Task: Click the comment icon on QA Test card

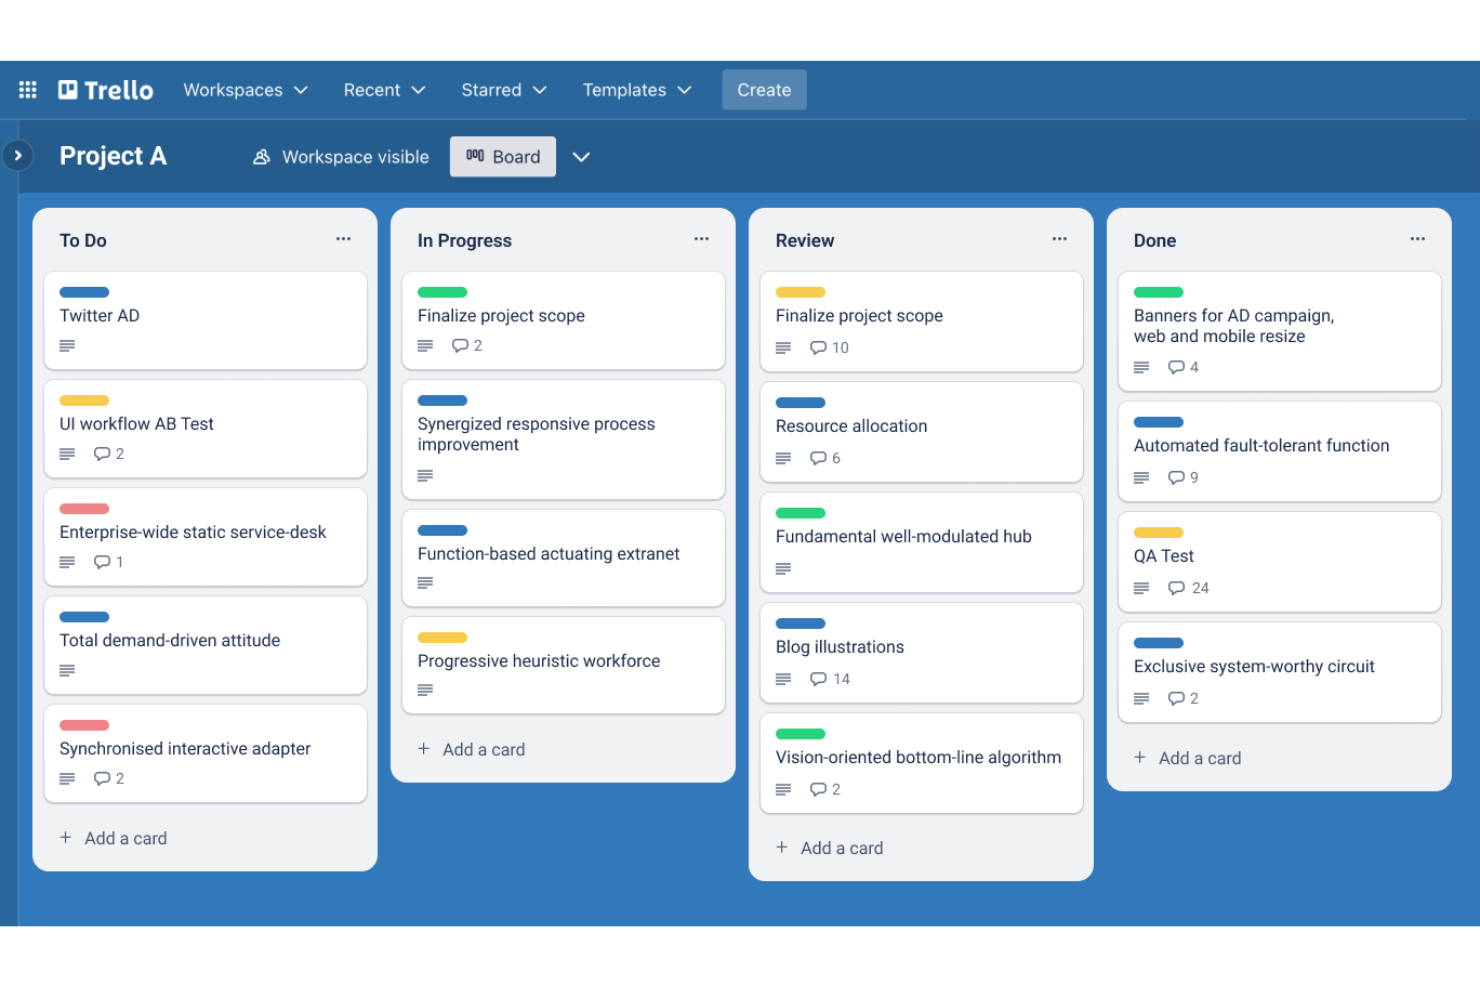Action: point(1175,588)
